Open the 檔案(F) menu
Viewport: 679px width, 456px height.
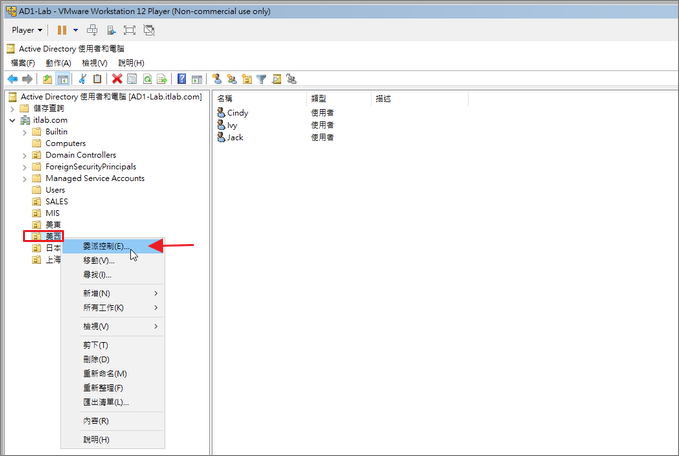[x=23, y=63]
